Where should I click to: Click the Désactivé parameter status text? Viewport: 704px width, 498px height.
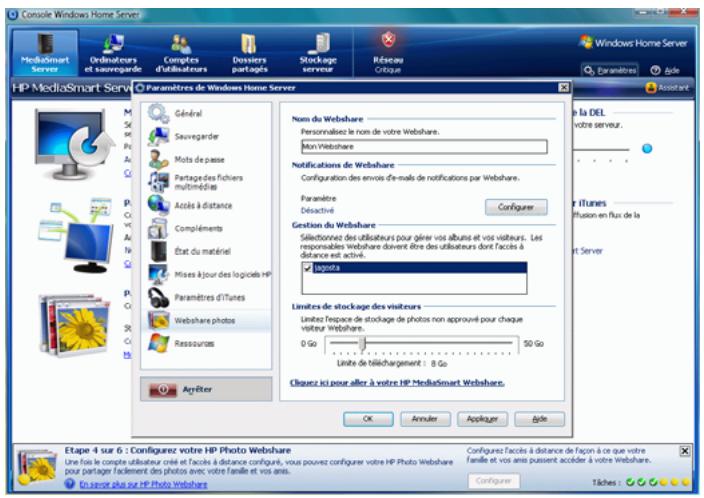pyautogui.click(x=317, y=211)
